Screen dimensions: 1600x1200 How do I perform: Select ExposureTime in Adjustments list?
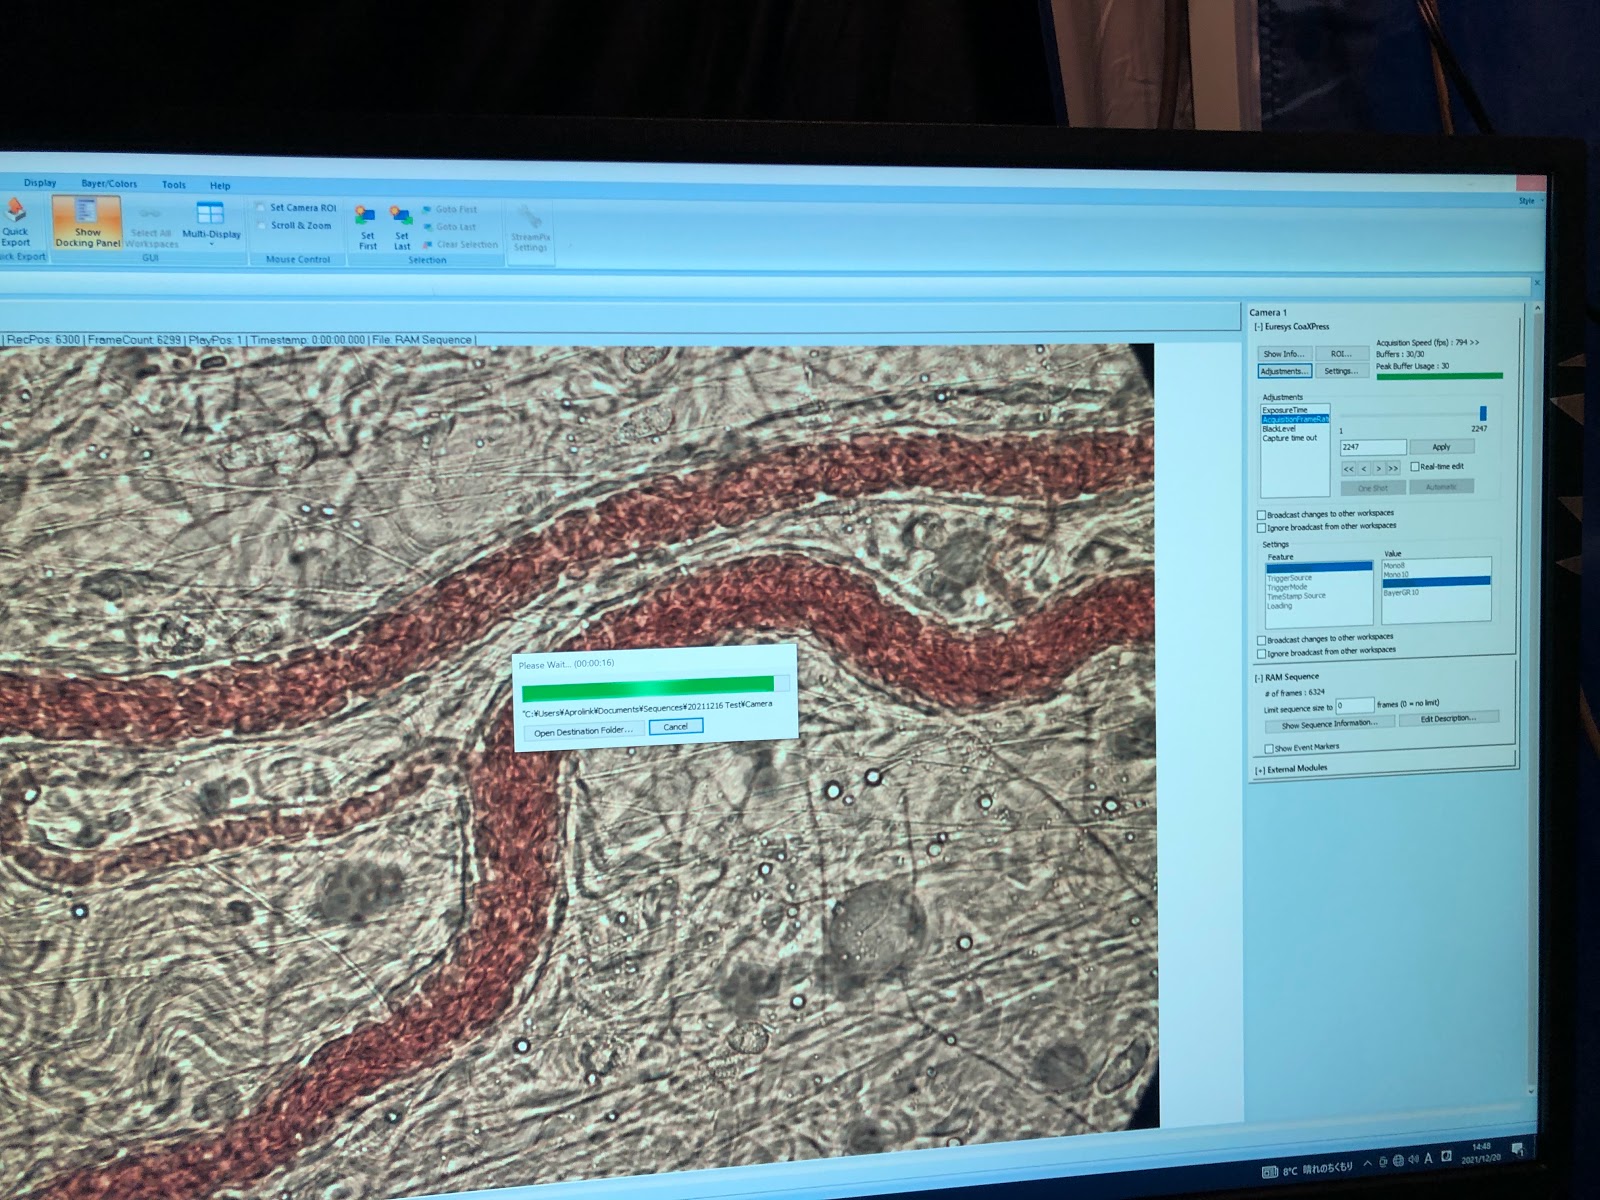1295,410
